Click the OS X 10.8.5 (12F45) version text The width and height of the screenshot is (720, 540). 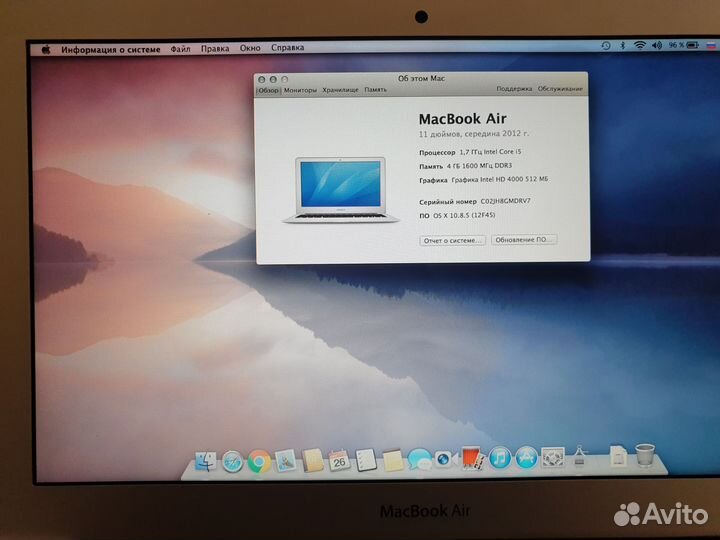click(x=464, y=215)
